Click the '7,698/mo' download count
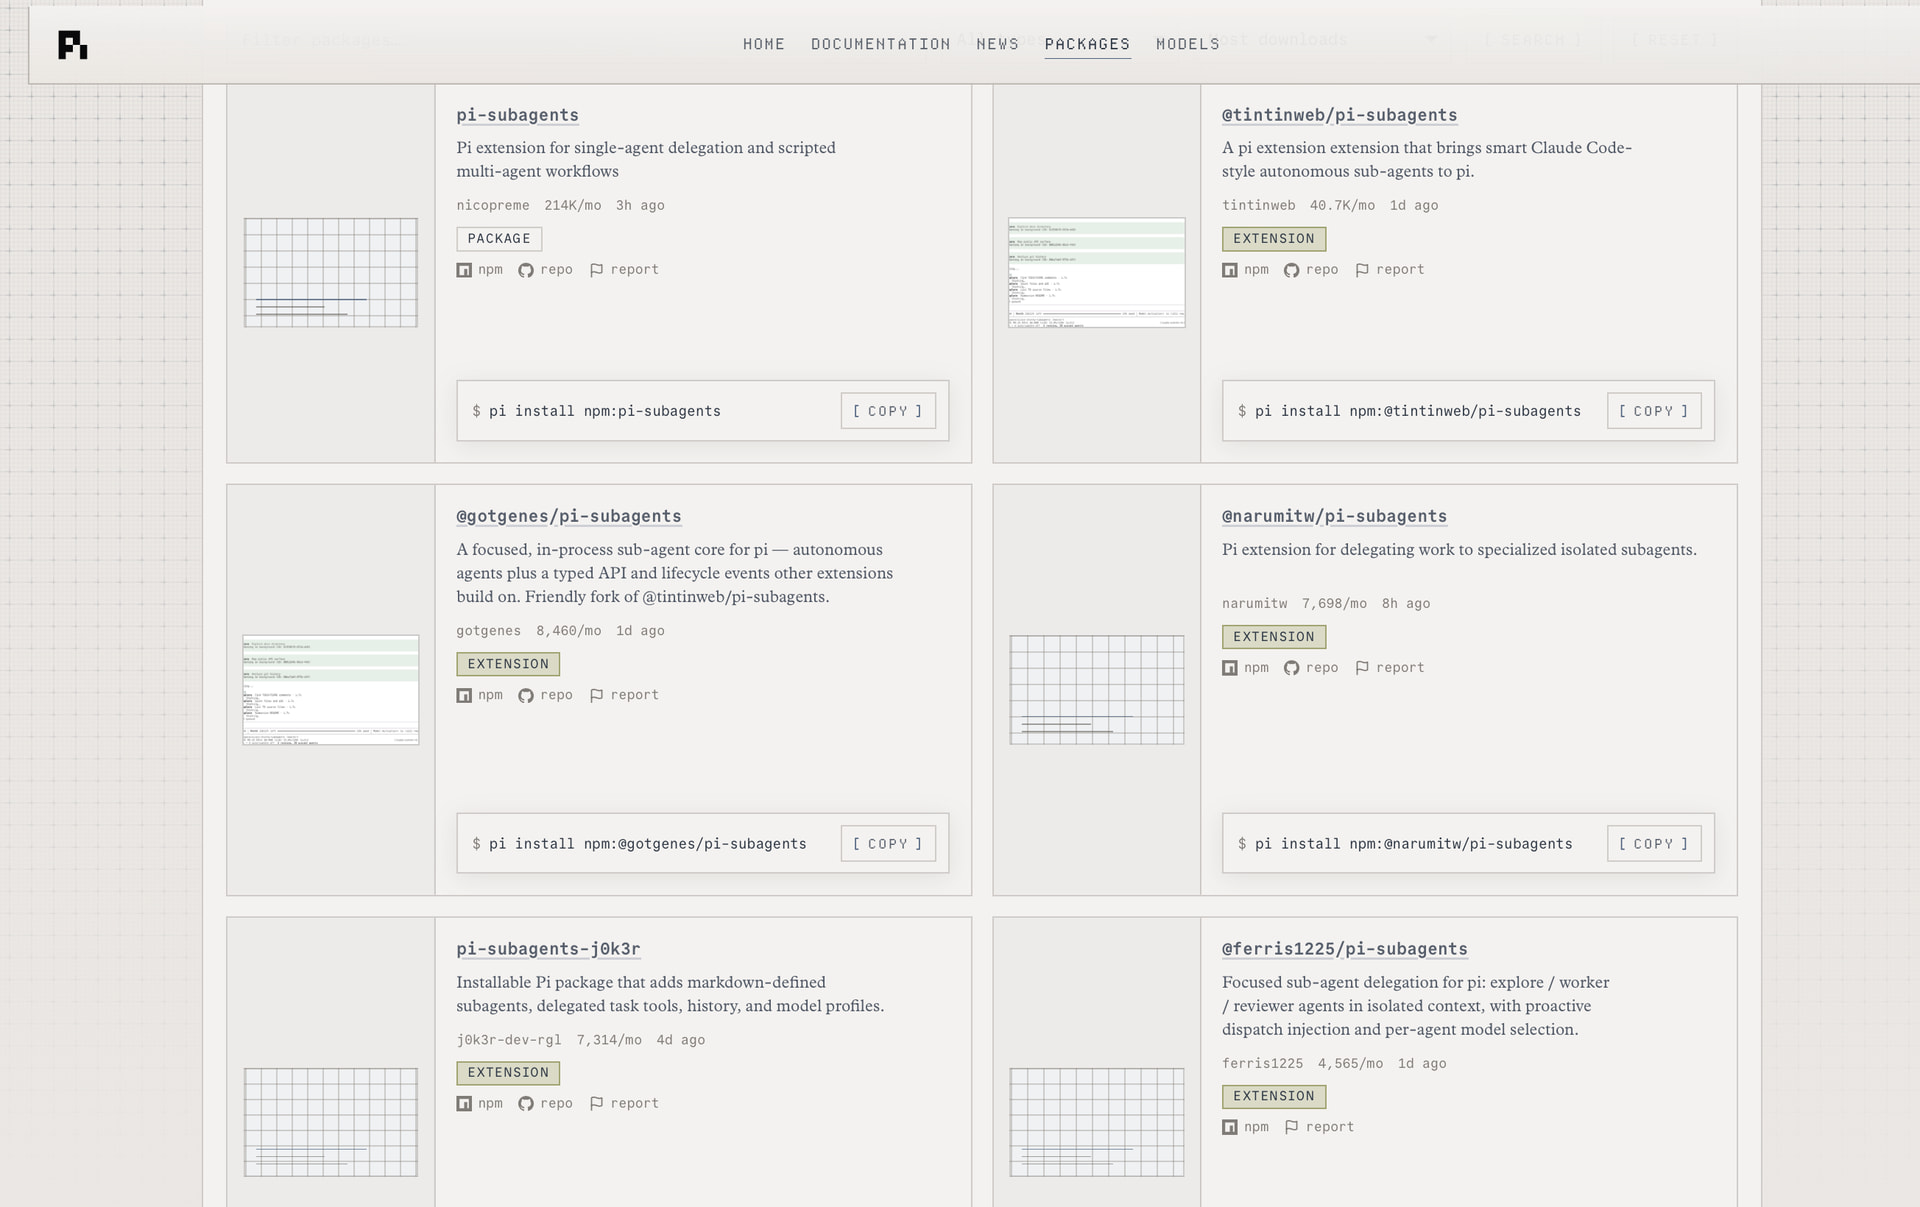Image resolution: width=1920 pixels, height=1207 pixels. (1334, 604)
